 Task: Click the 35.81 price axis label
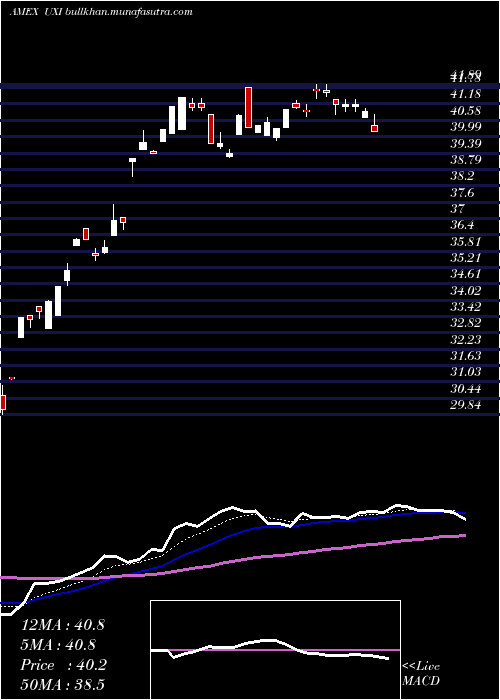(x=465, y=242)
